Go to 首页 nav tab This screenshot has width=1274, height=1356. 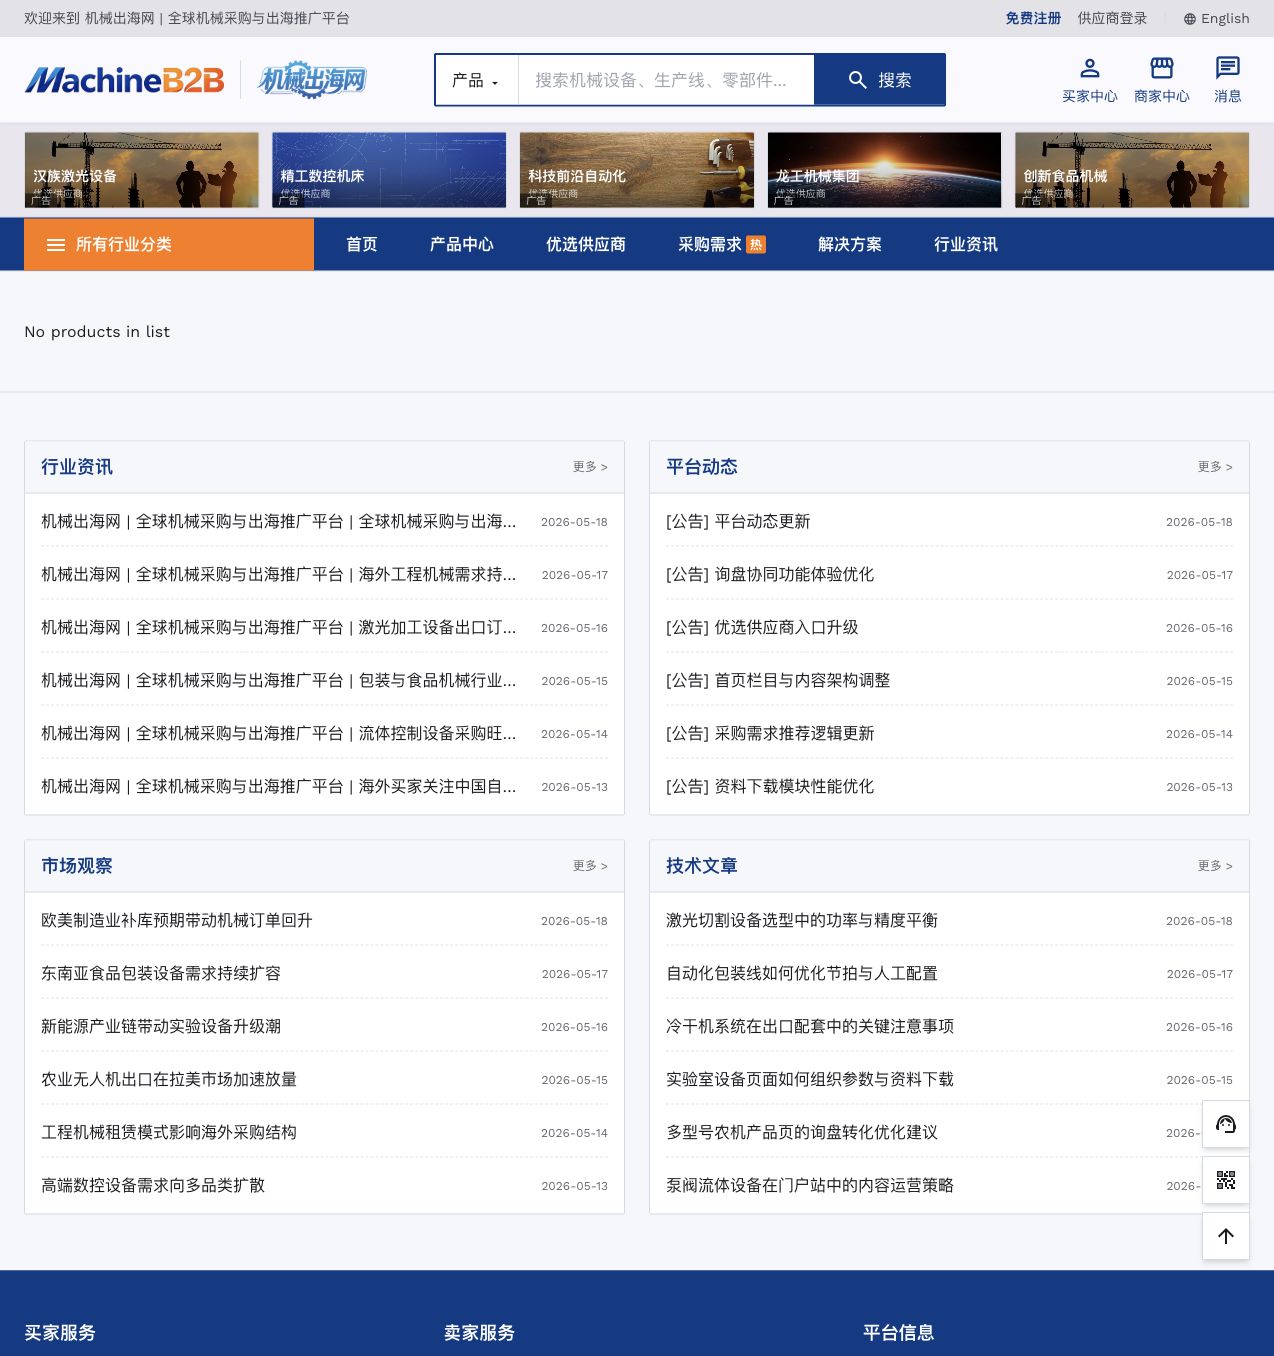[362, 245]
